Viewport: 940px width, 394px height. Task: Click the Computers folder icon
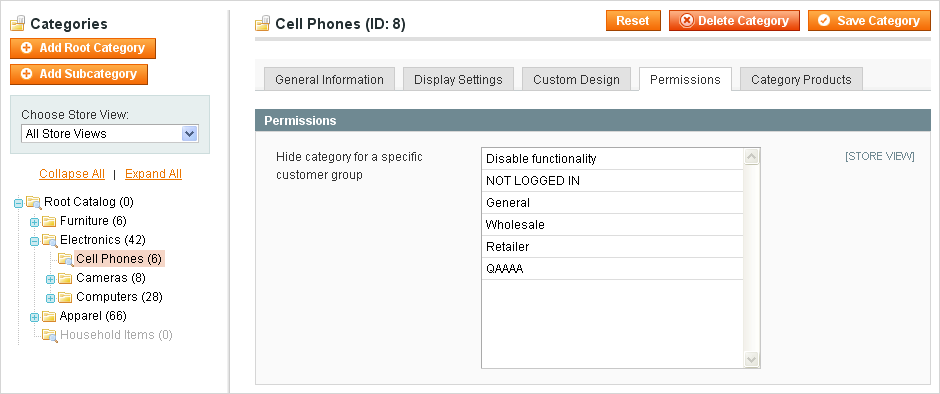coord(65,297)
